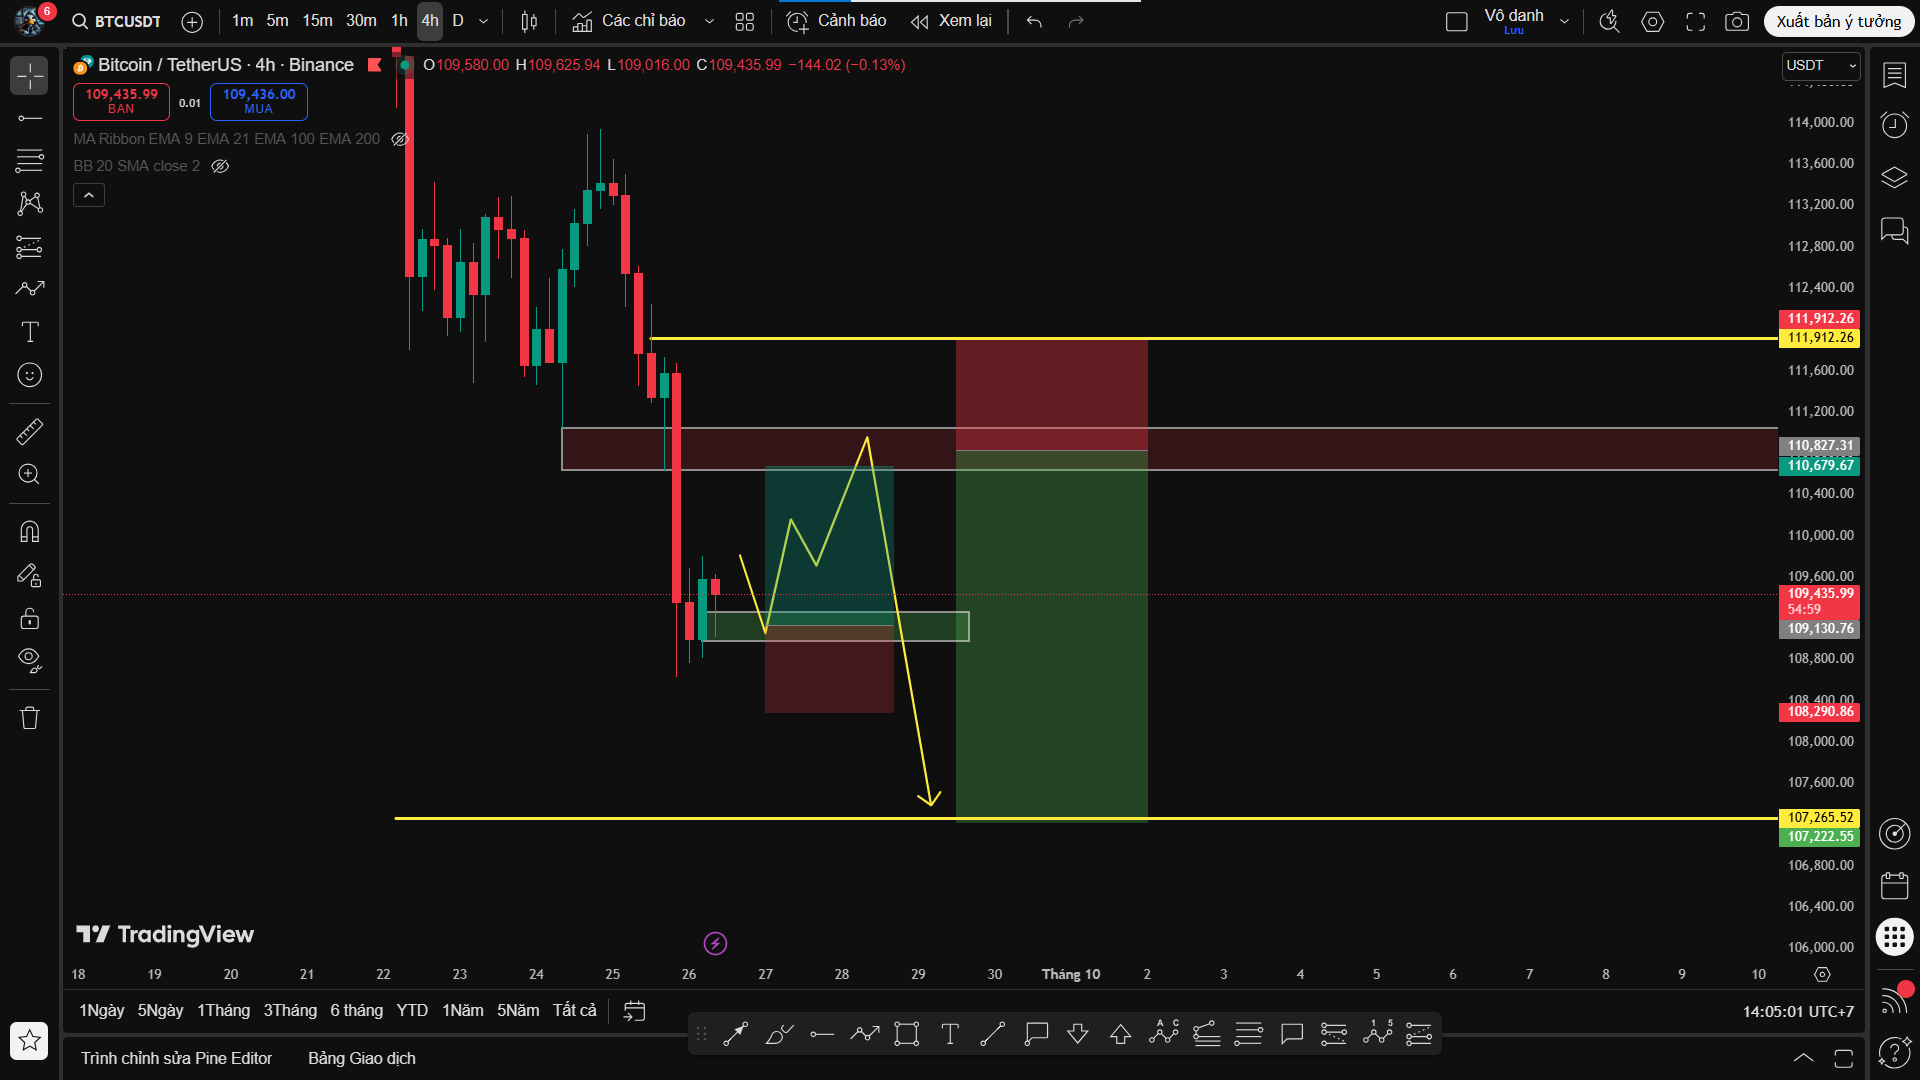Hide the MA Ribbon EMA indicator
Image resolution: width=1920 pixels, height=1080 pixels.
399,139
